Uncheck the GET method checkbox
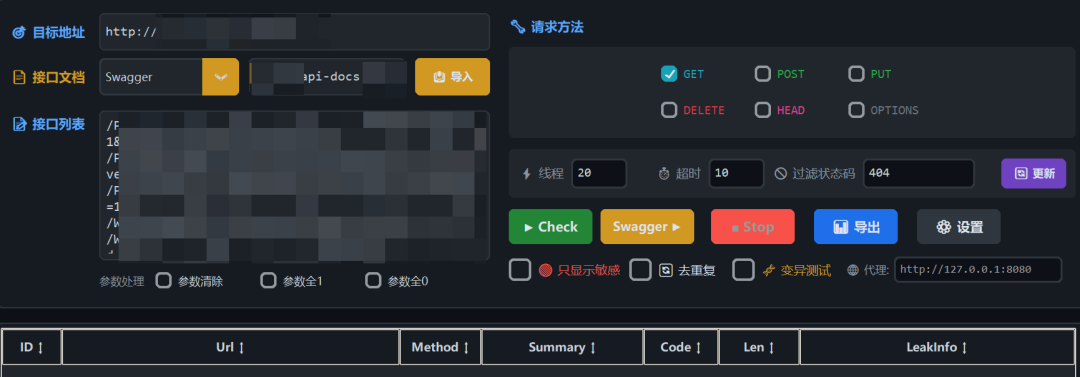 click(x=669, y=74)
